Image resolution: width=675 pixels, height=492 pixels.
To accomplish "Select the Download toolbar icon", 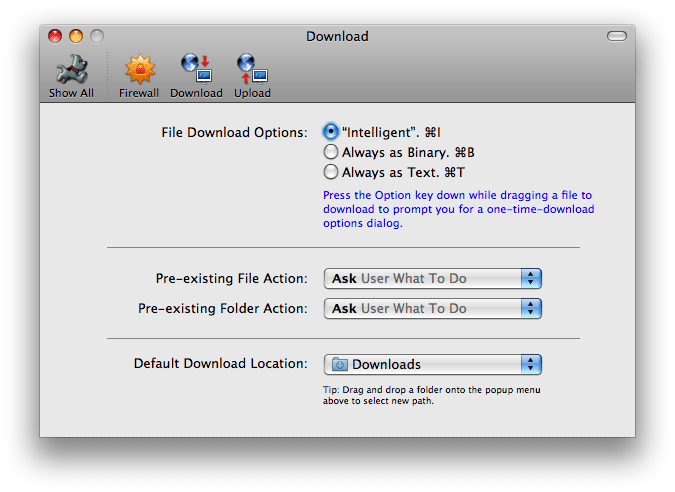I will pos(196,76).
